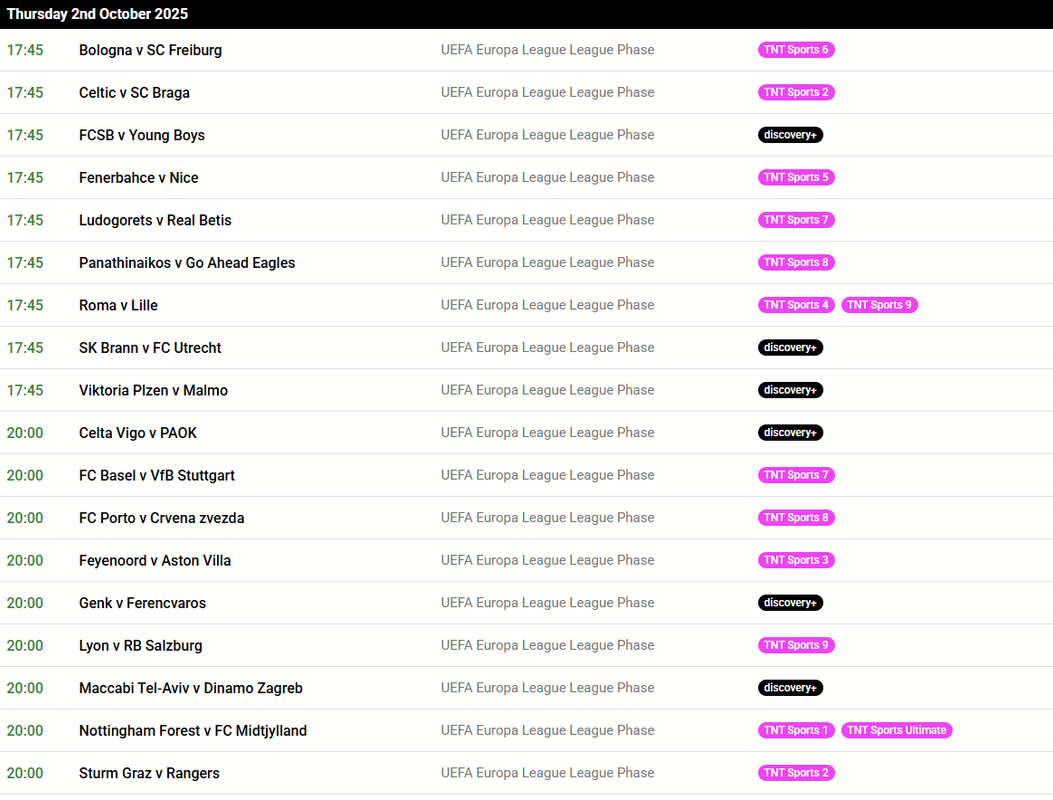Select the Sturm Graz v Rangers match
The image size is (1053, 800).
tap(149, 773)
